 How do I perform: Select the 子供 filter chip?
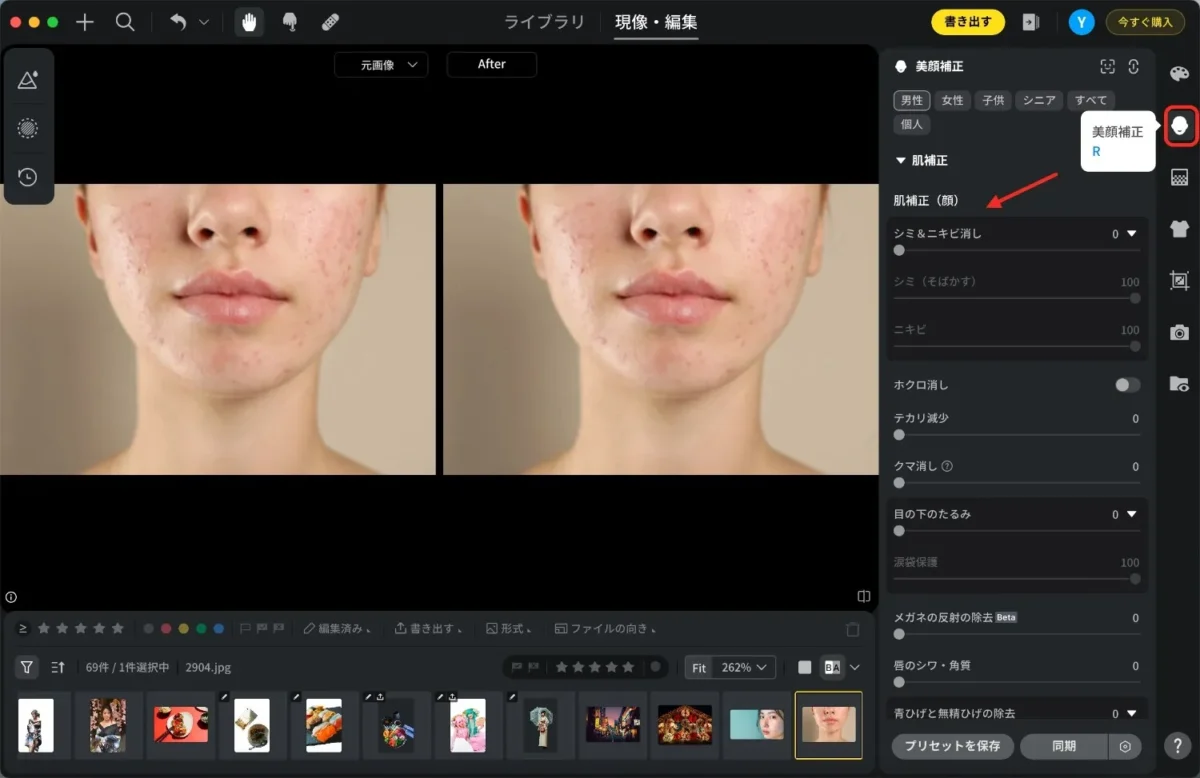click(x=993, y=100)
